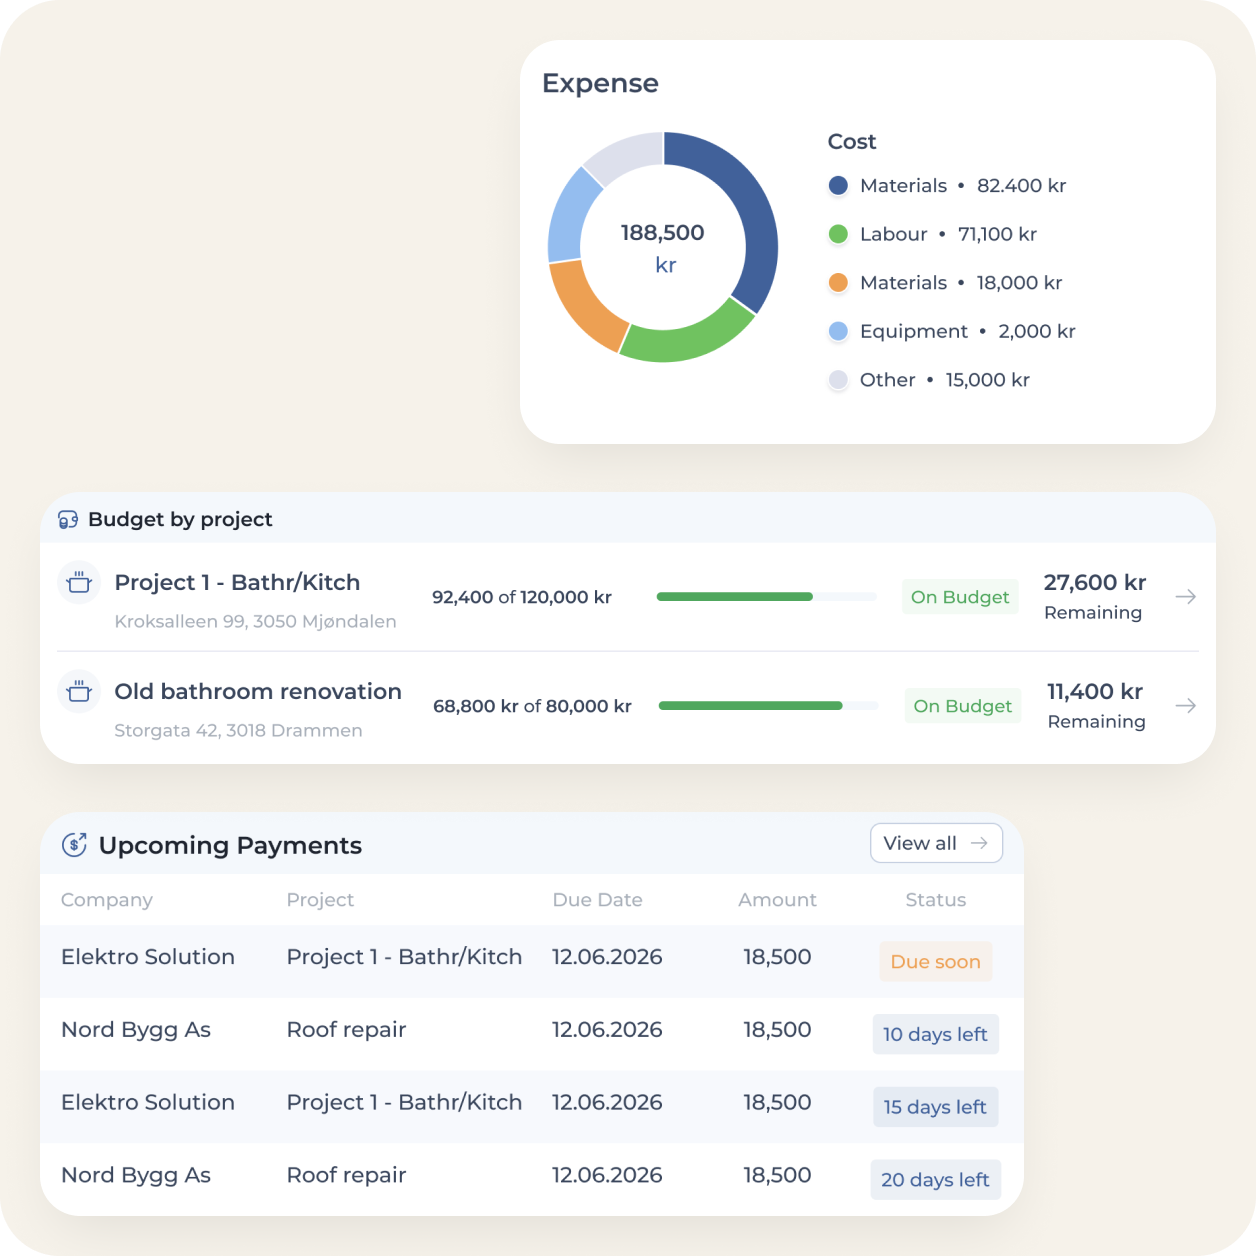Click the Old bathroom renovation progress bar

[x=768, y=706]
